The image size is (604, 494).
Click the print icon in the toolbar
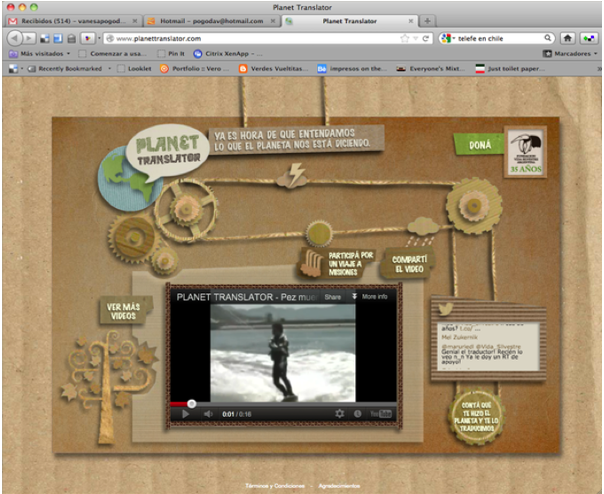pos(72,39)
